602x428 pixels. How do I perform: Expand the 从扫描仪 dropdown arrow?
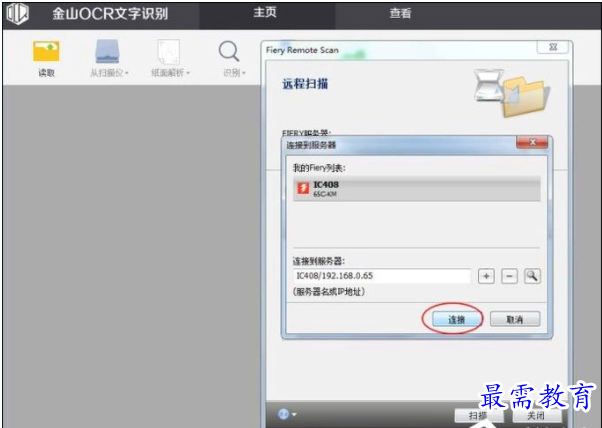[x=127, y=73]
